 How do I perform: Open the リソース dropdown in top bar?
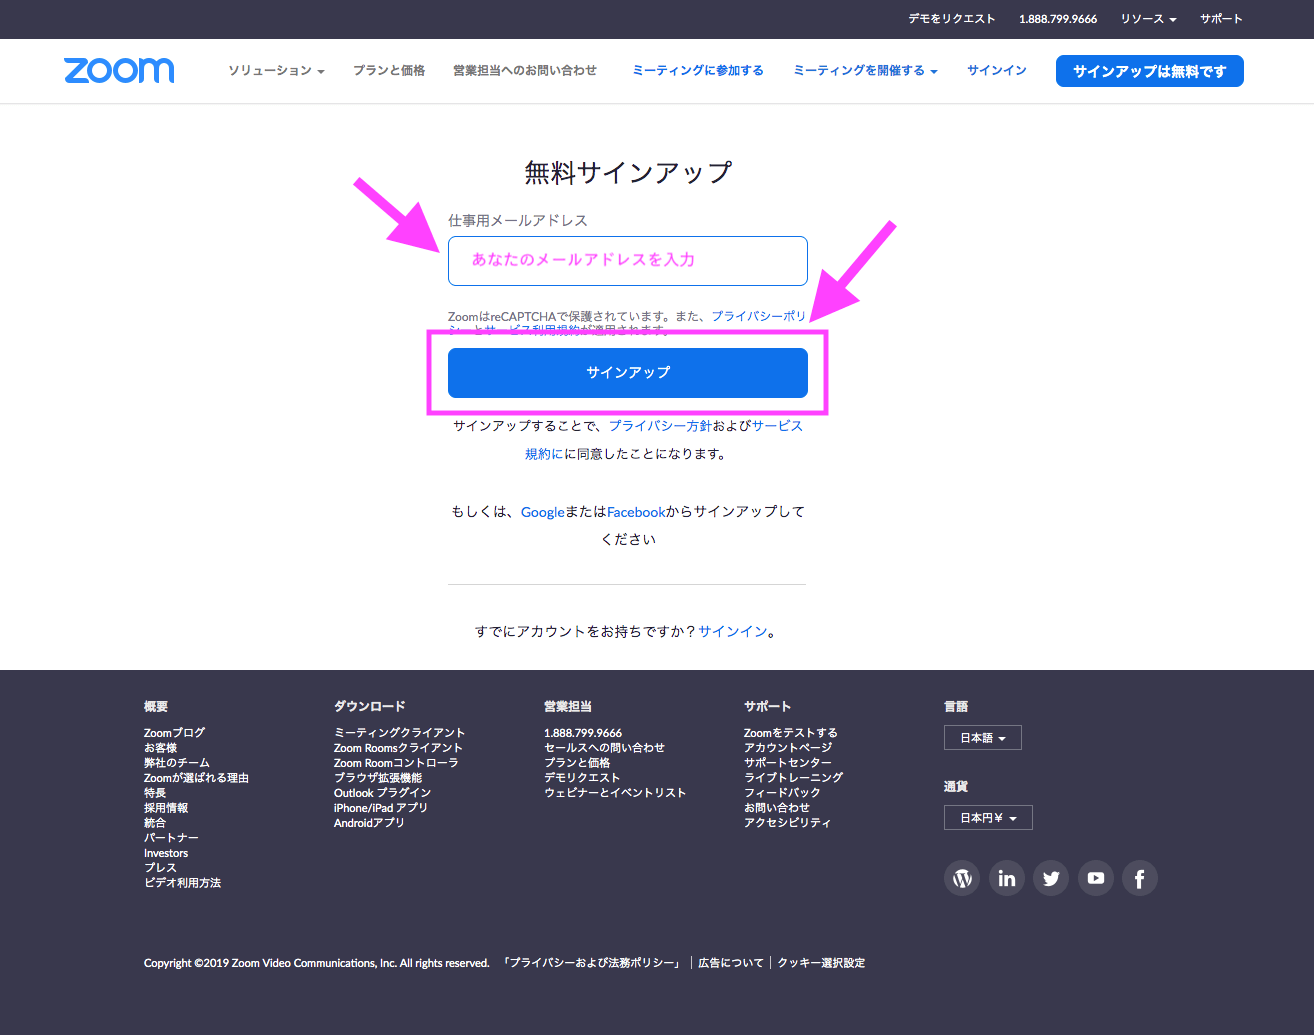point(1148,19)
